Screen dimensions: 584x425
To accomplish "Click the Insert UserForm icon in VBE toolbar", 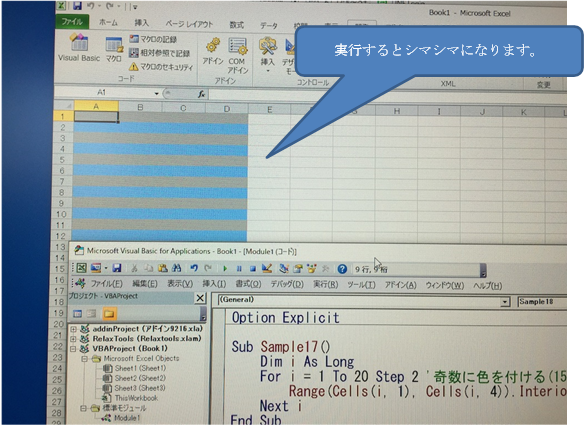I will 96,267.
